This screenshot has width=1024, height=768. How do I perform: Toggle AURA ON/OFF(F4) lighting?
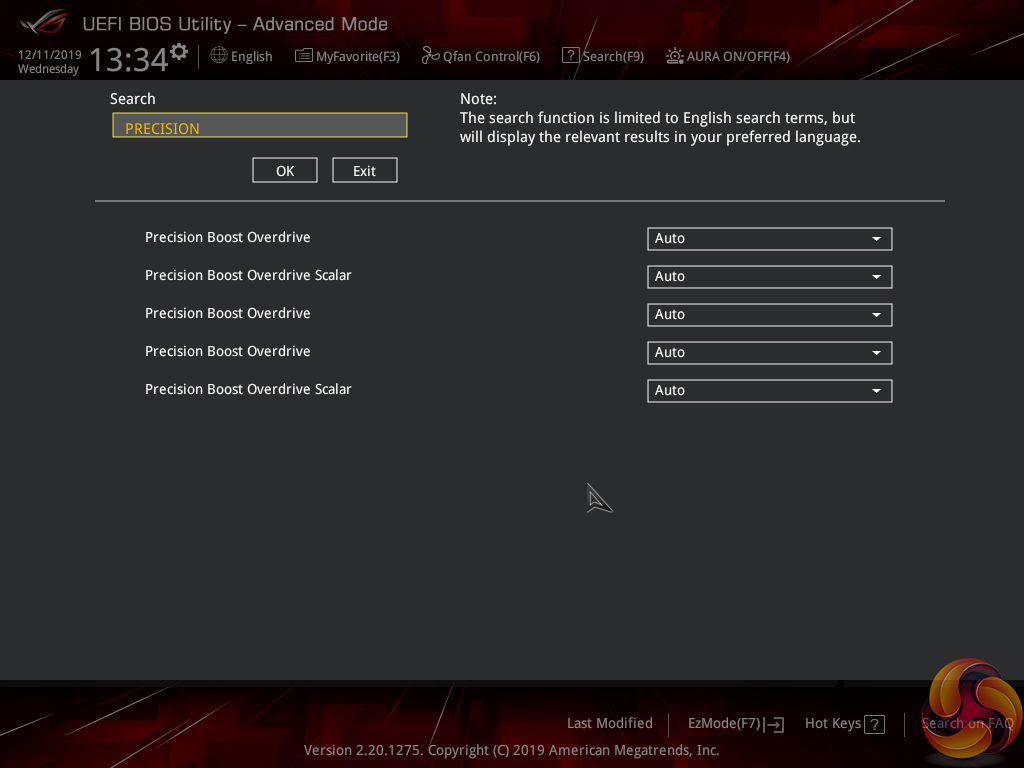(728, 56)
